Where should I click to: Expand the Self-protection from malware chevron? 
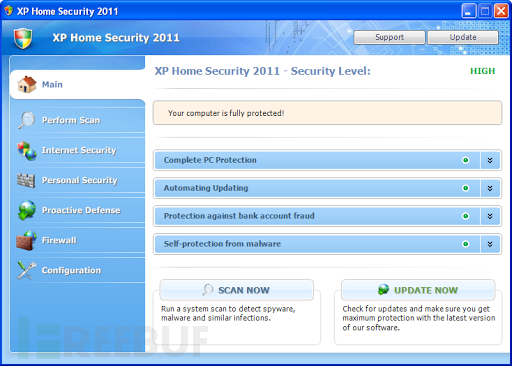pos(490,244)
